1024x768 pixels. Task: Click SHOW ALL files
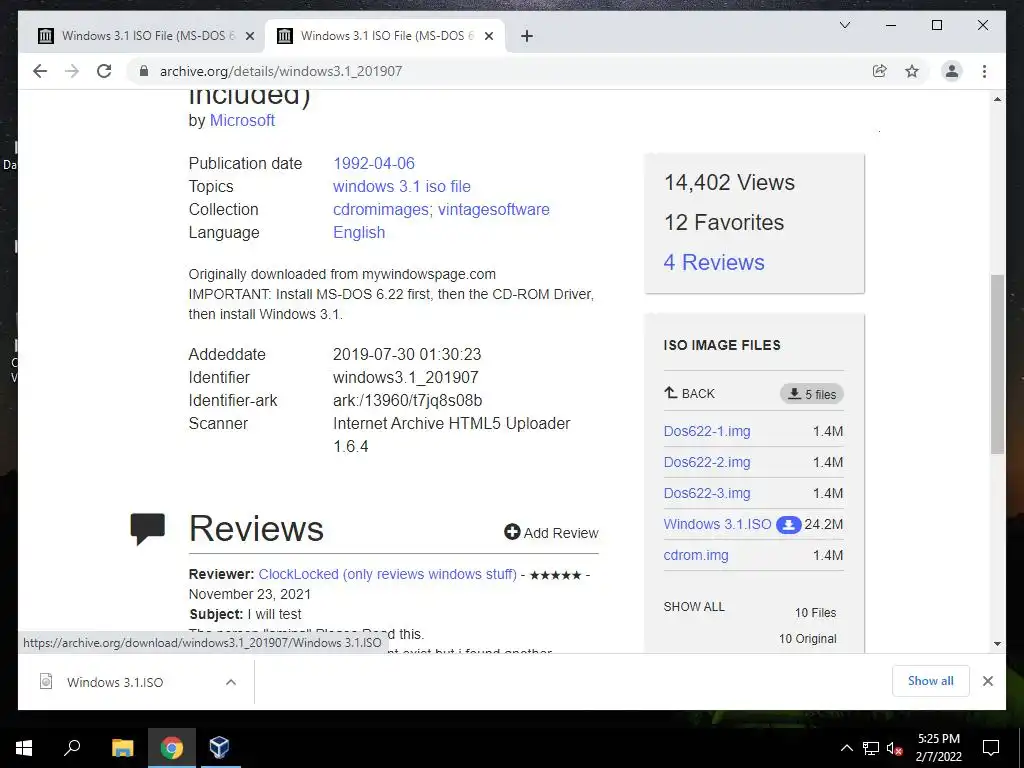click(x=694, y=607)
